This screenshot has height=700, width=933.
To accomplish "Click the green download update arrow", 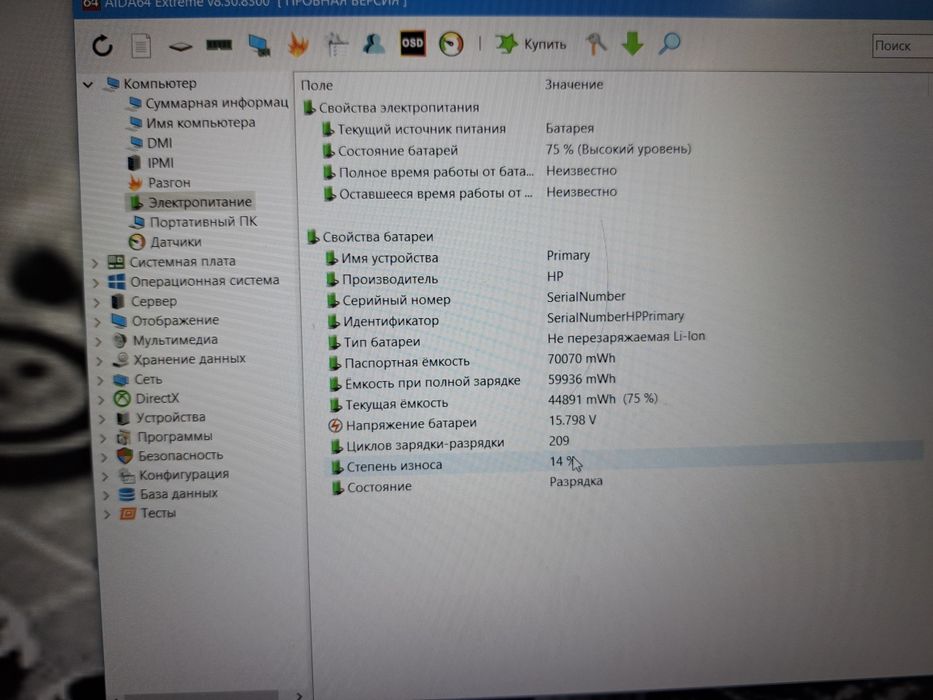I will click(633, 43).
